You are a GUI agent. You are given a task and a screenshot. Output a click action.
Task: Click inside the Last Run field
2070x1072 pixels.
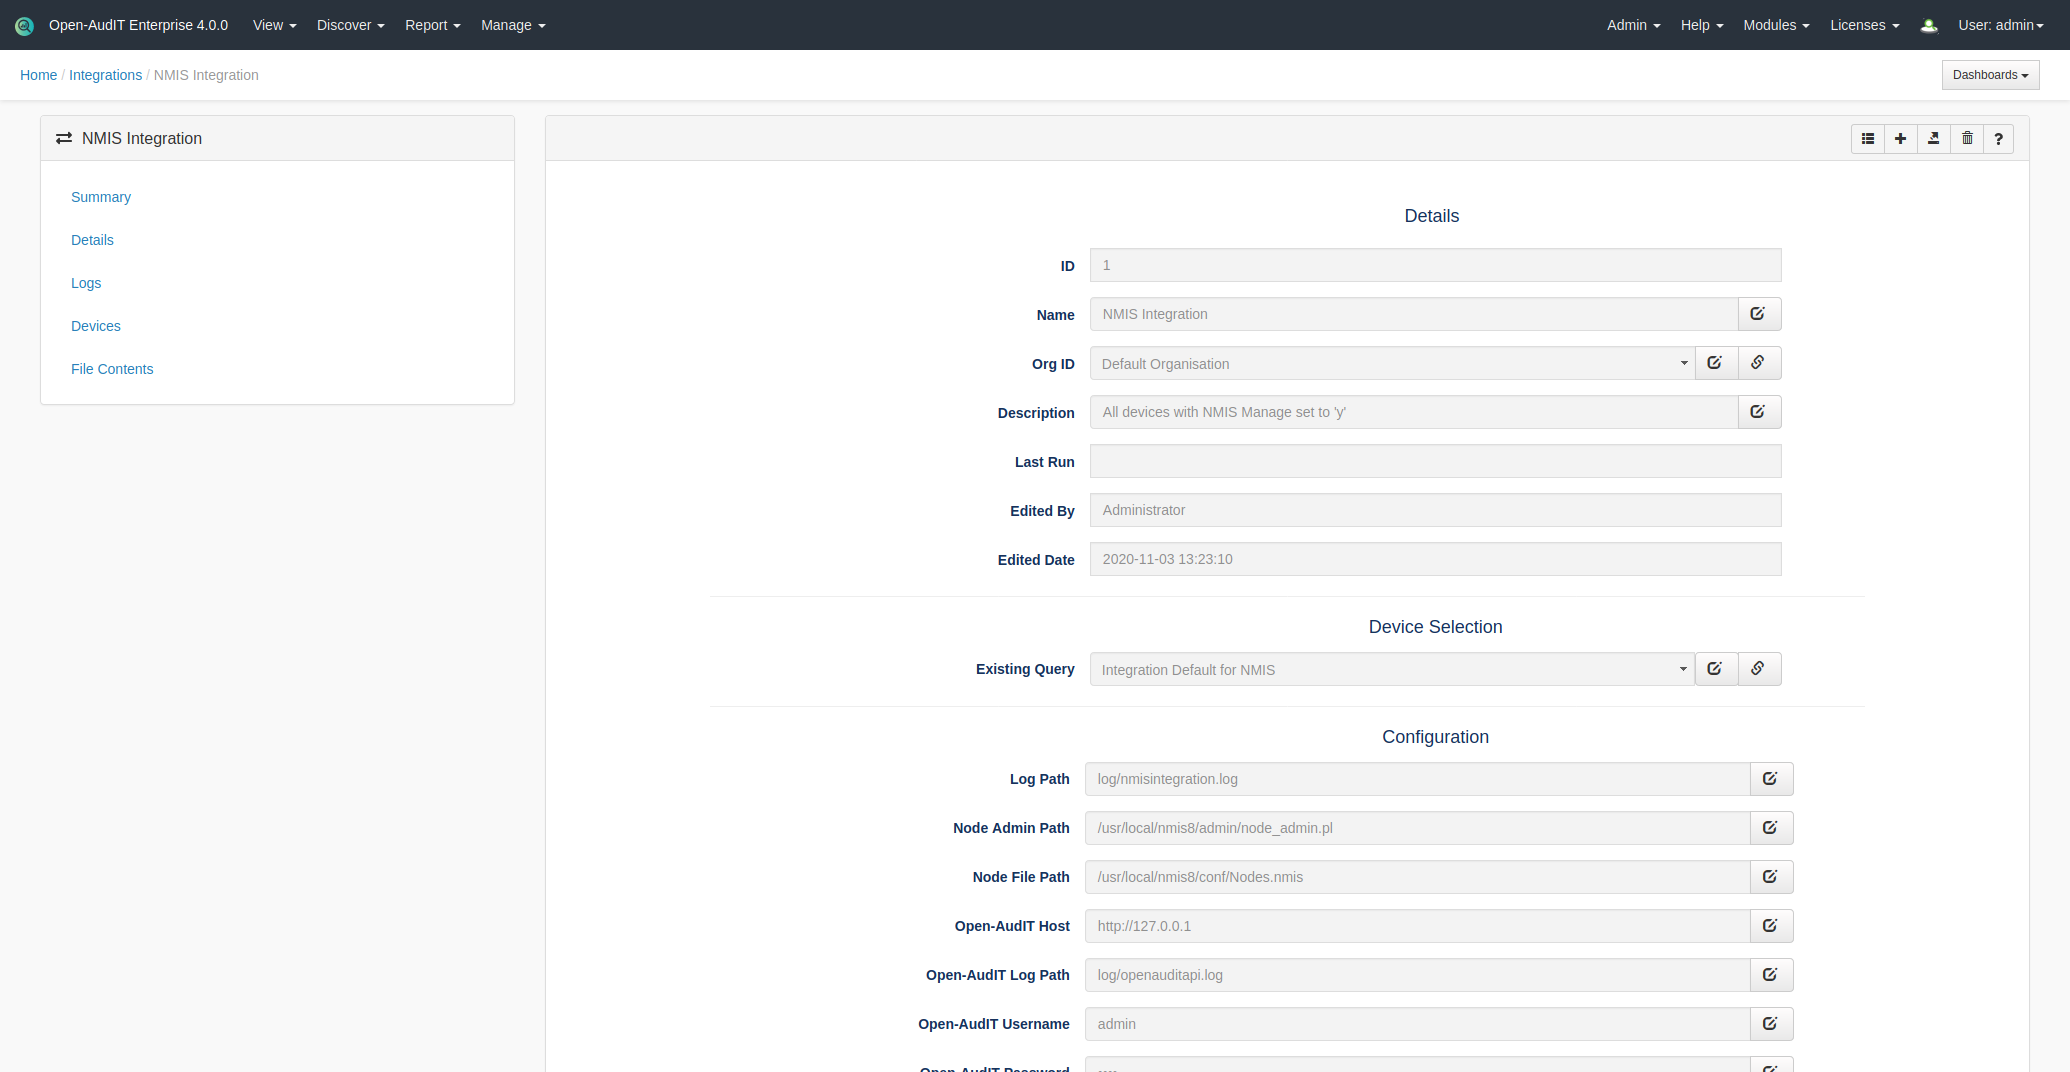[1435, 461]
